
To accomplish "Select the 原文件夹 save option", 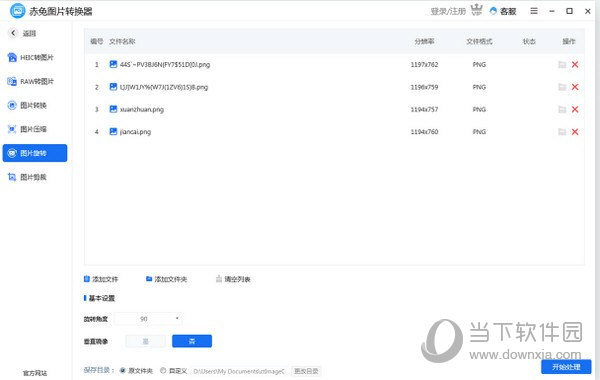I will click(x=136, y=370).
